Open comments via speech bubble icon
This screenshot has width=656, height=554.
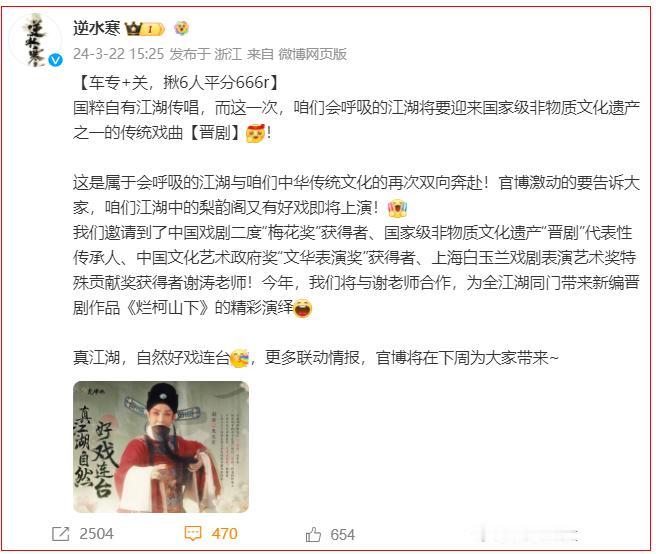pyautogui.click(x=193, y=533)
